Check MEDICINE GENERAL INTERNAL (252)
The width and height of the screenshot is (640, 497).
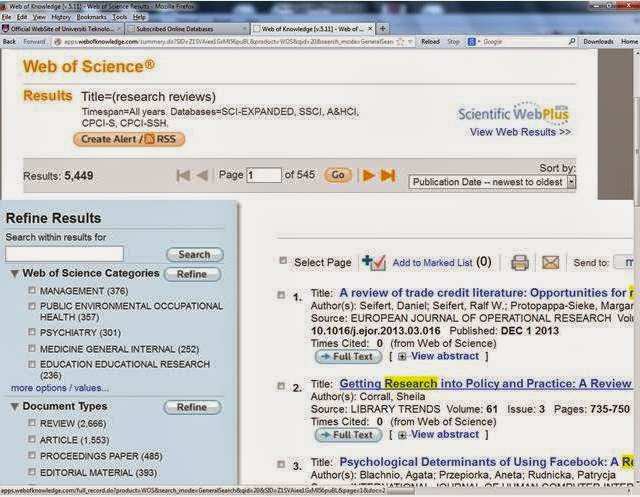[x=32, y=348]
